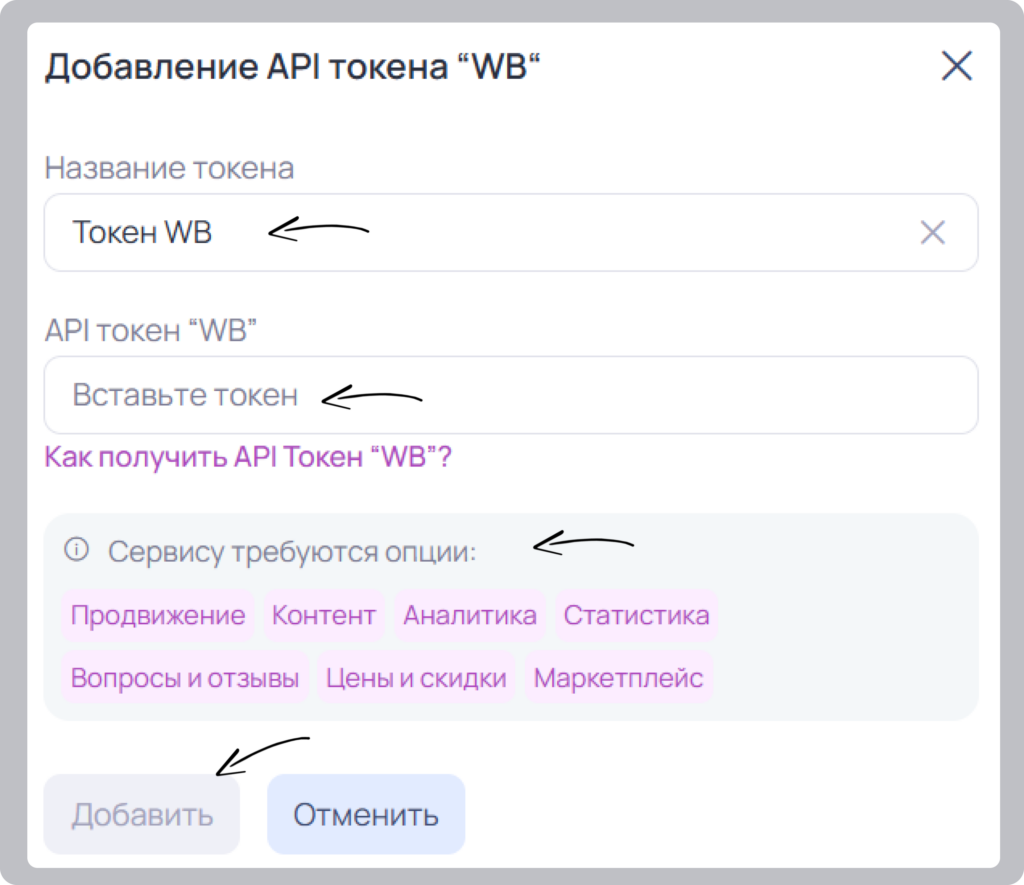Click the 'Добавить' button

(142, 814)
